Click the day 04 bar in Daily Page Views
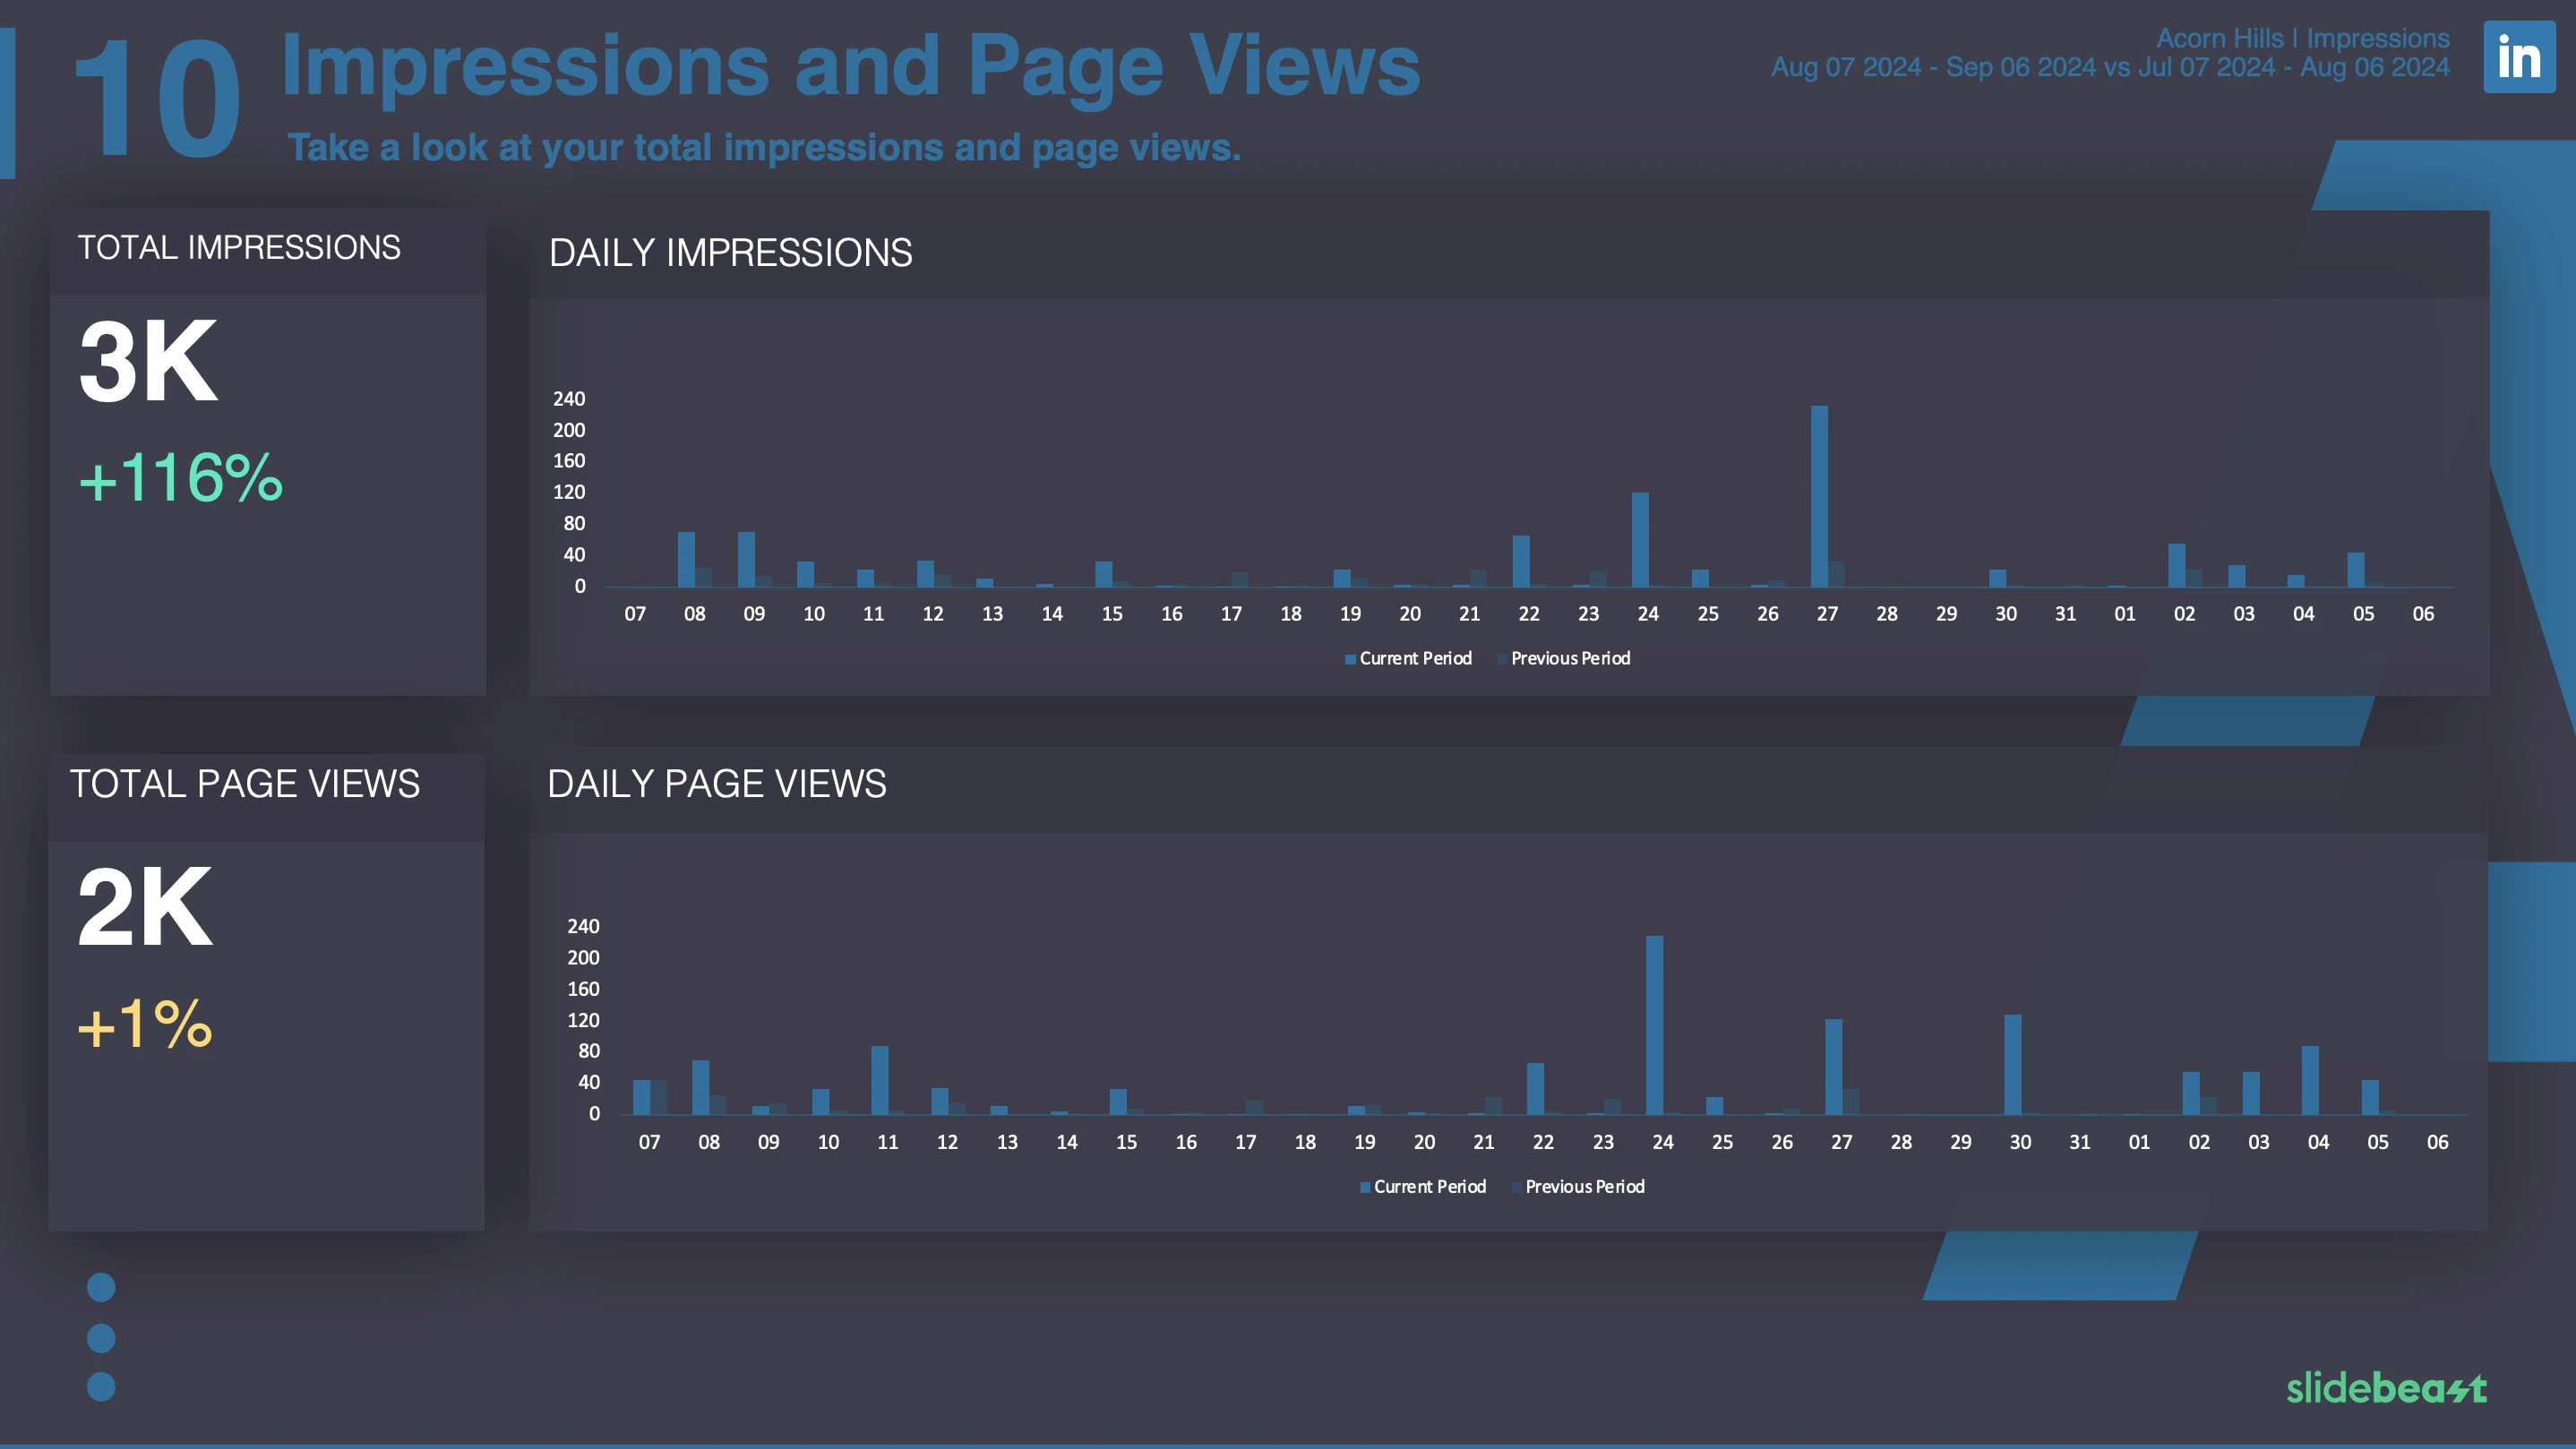Screen dimensions: 2576x1449 [x=2310, y=1080]
